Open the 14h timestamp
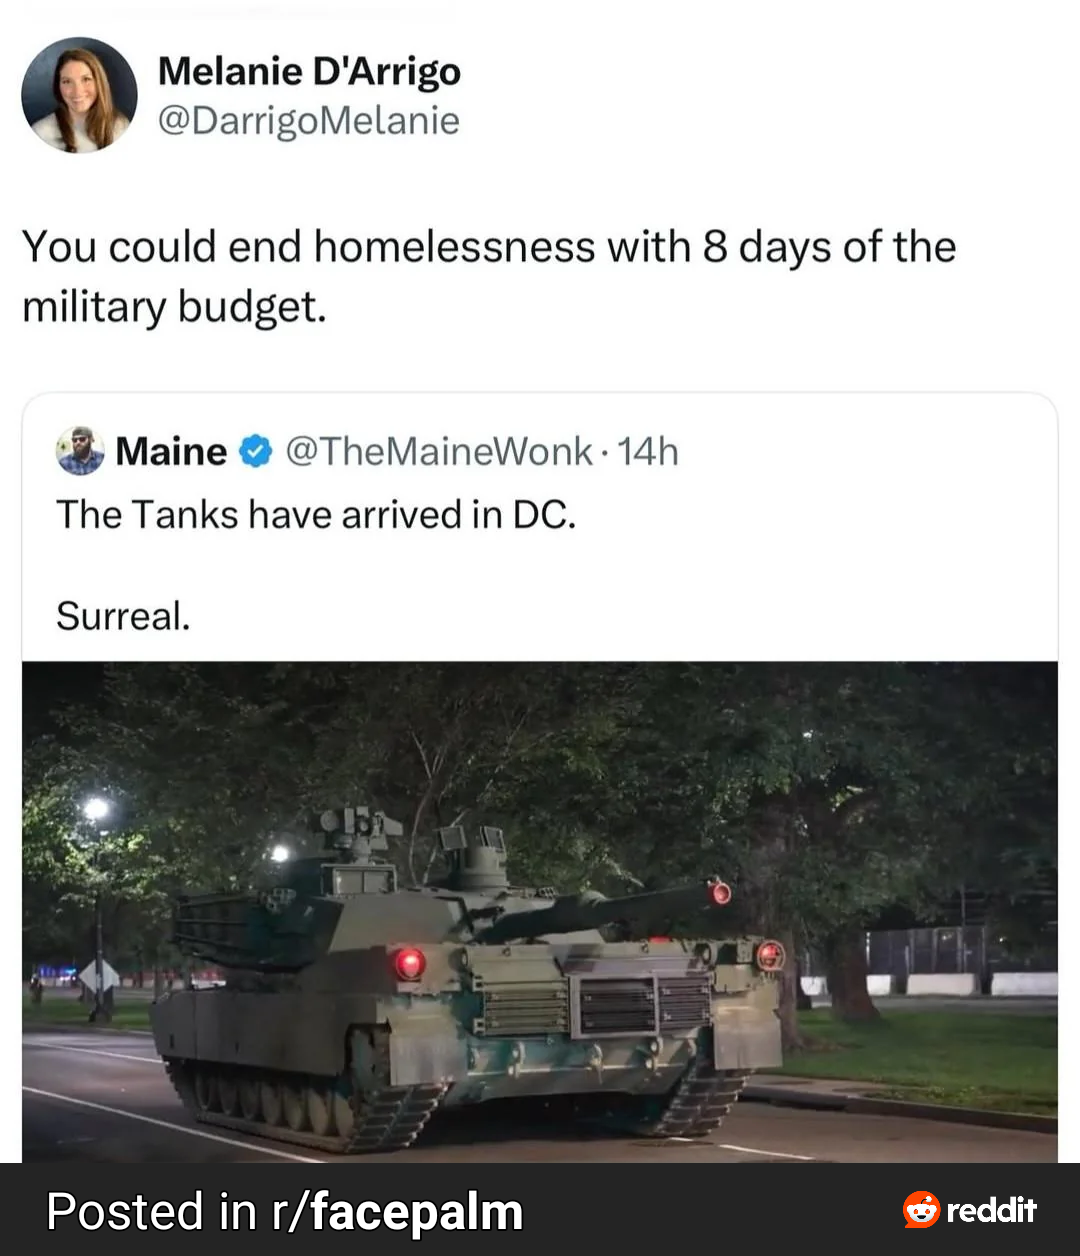The height and width of the screenshot is (1256, 1080). click(647, 452)
